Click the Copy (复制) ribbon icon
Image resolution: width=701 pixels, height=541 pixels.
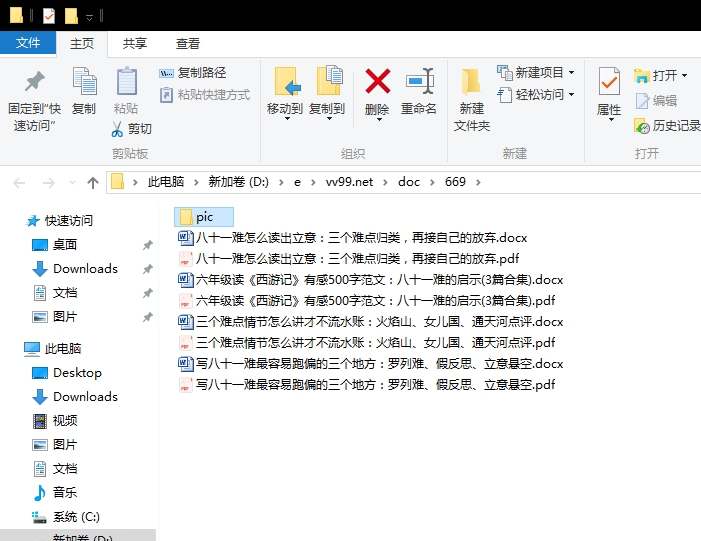point(84,81)
